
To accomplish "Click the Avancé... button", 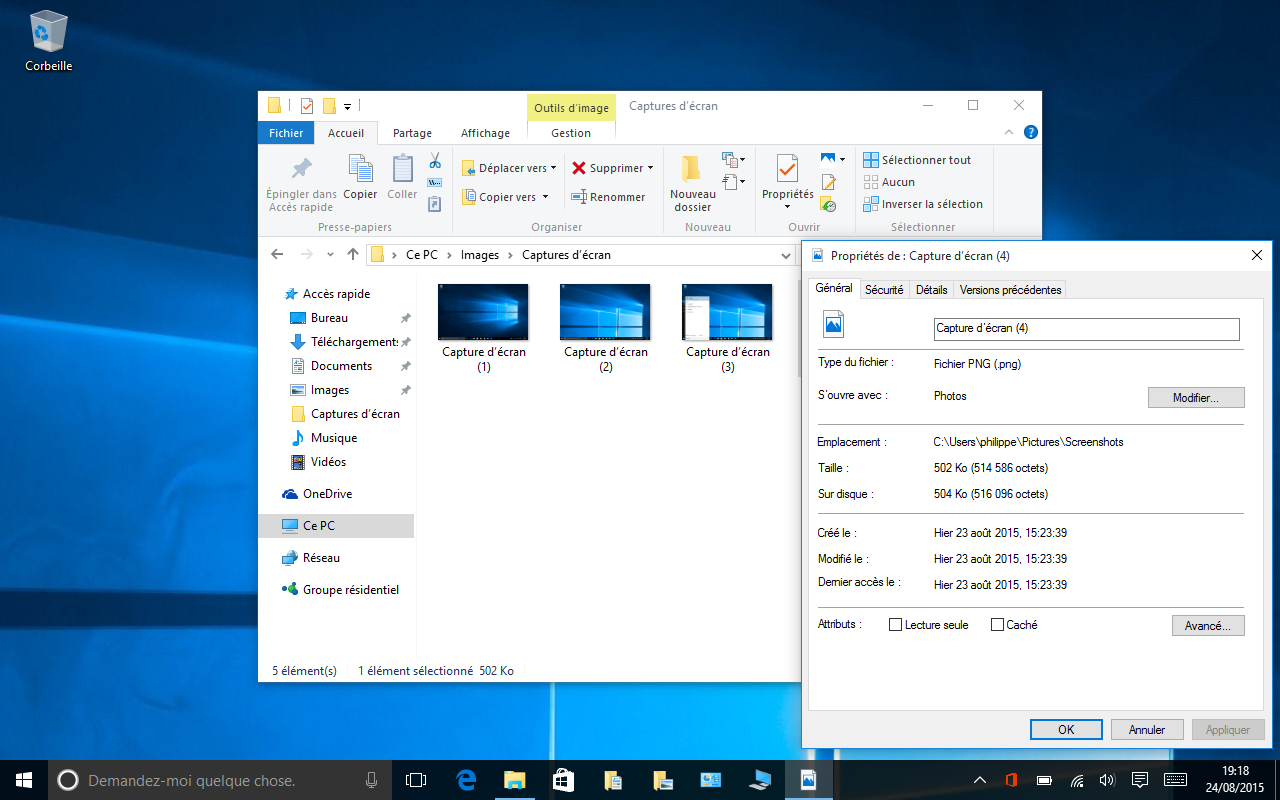I will click(1208, 626).
